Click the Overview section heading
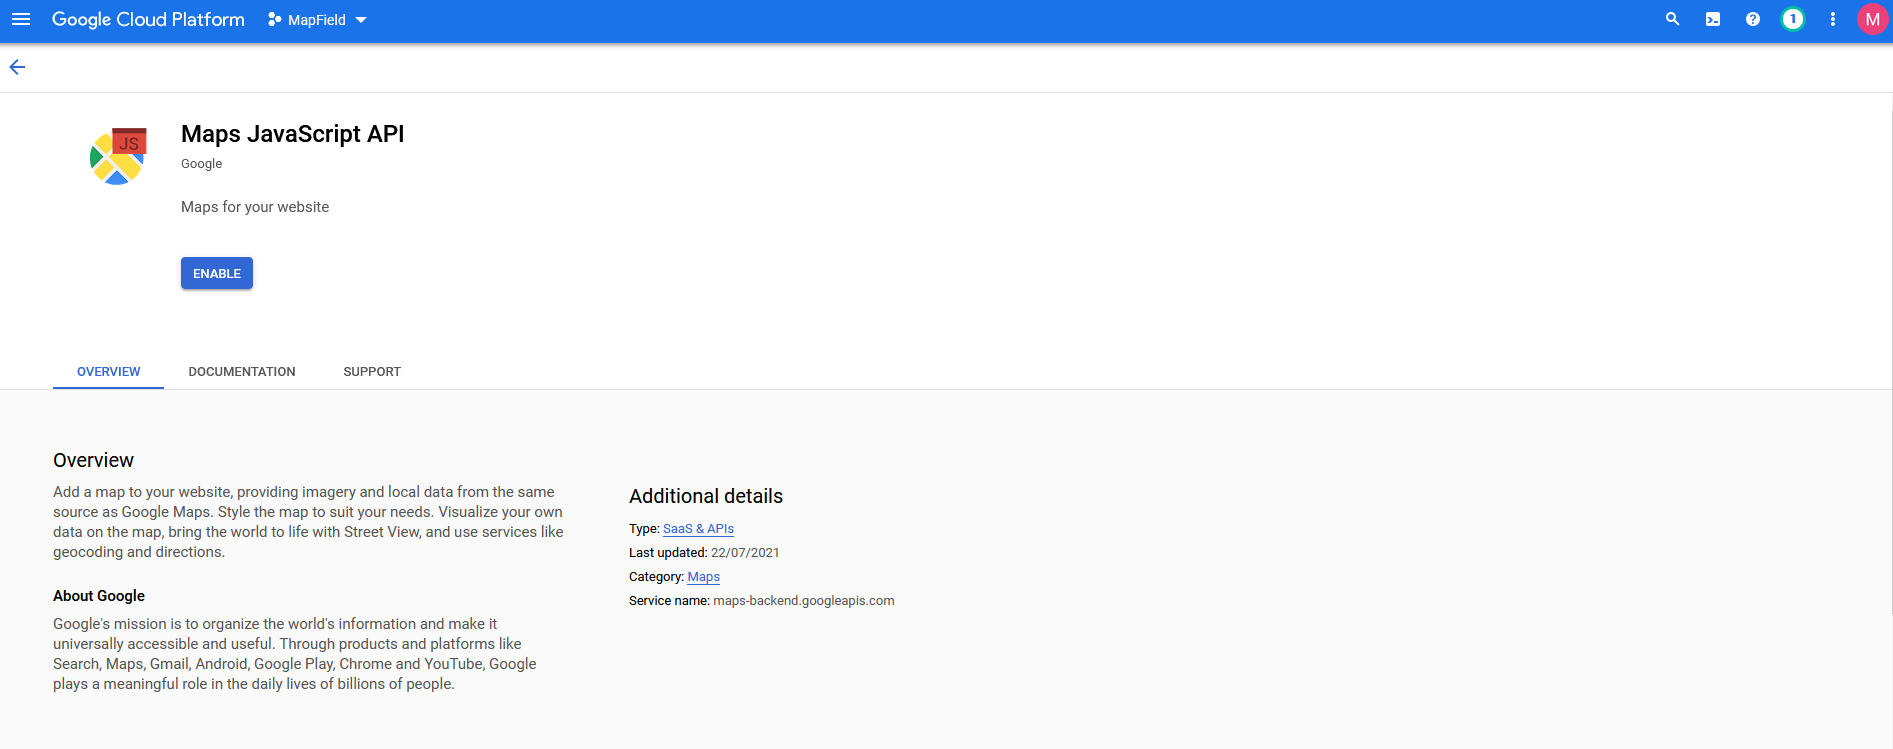Viewport: 1893px width, 749px height. click(x=93, y=460)
